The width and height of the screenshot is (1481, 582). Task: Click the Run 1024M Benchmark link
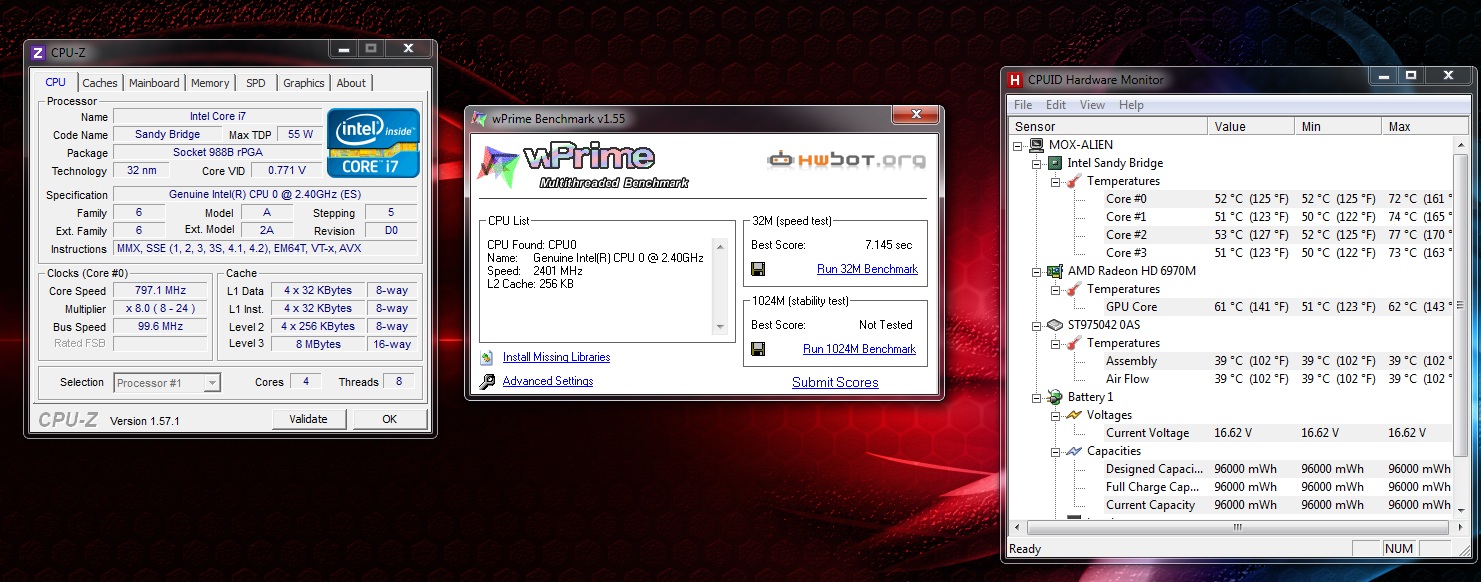[x=859, y=349]
